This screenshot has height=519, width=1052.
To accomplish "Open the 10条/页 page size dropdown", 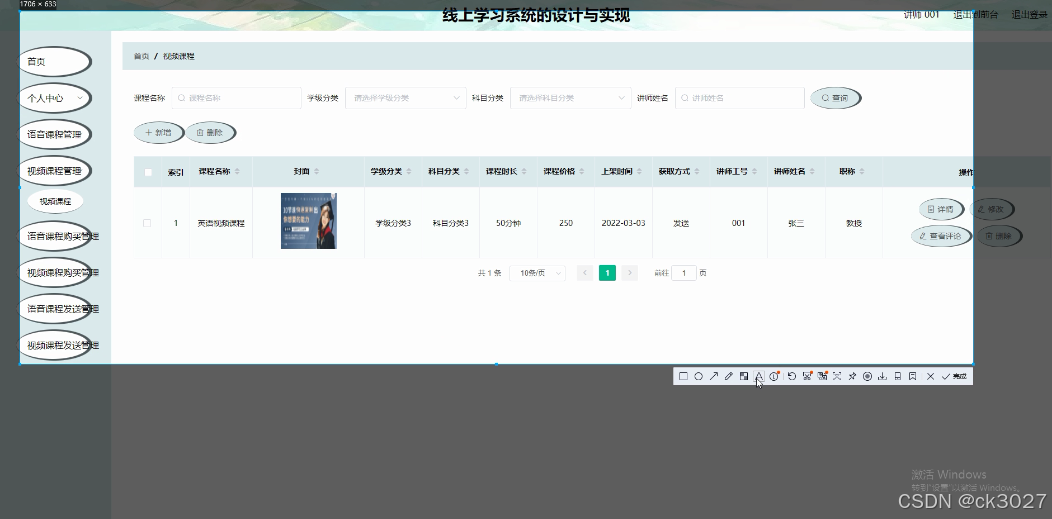I will (x=537, y=273).
